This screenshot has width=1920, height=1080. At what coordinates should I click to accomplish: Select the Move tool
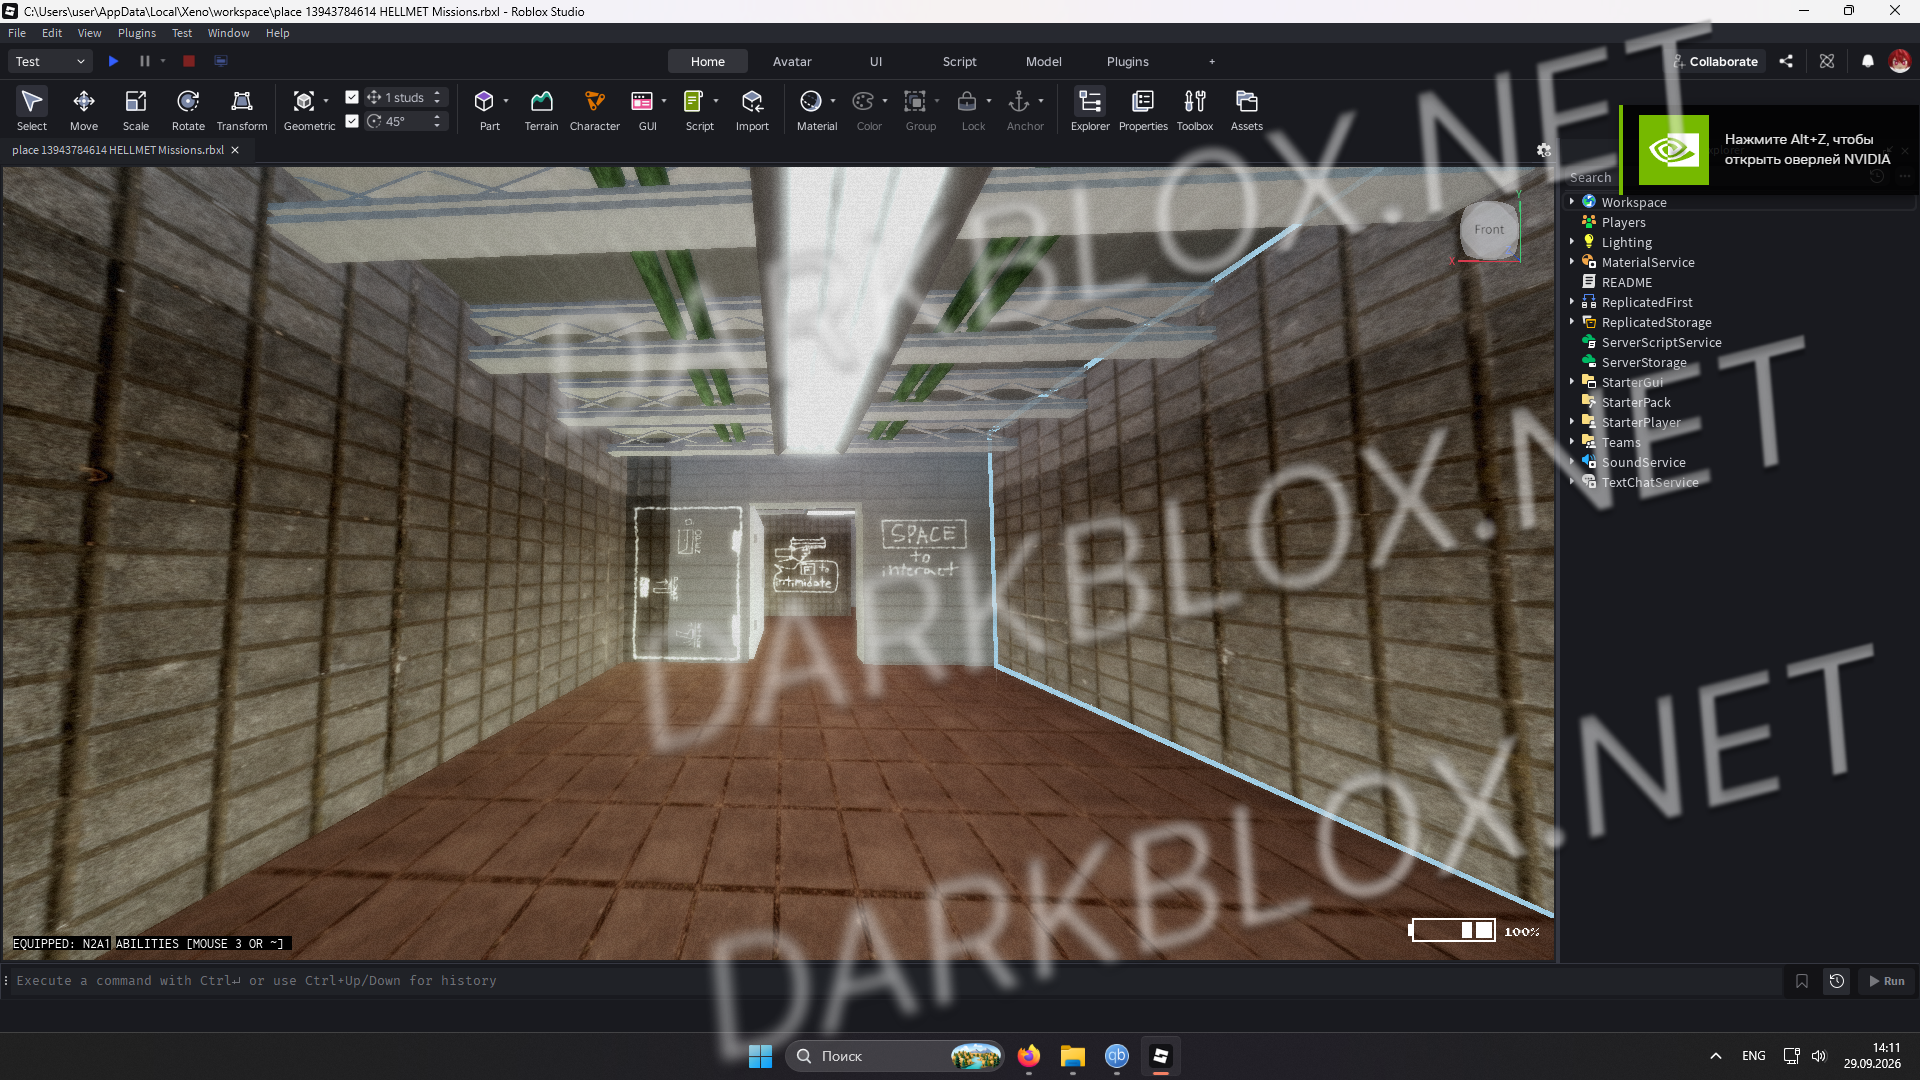coord(84,110)
